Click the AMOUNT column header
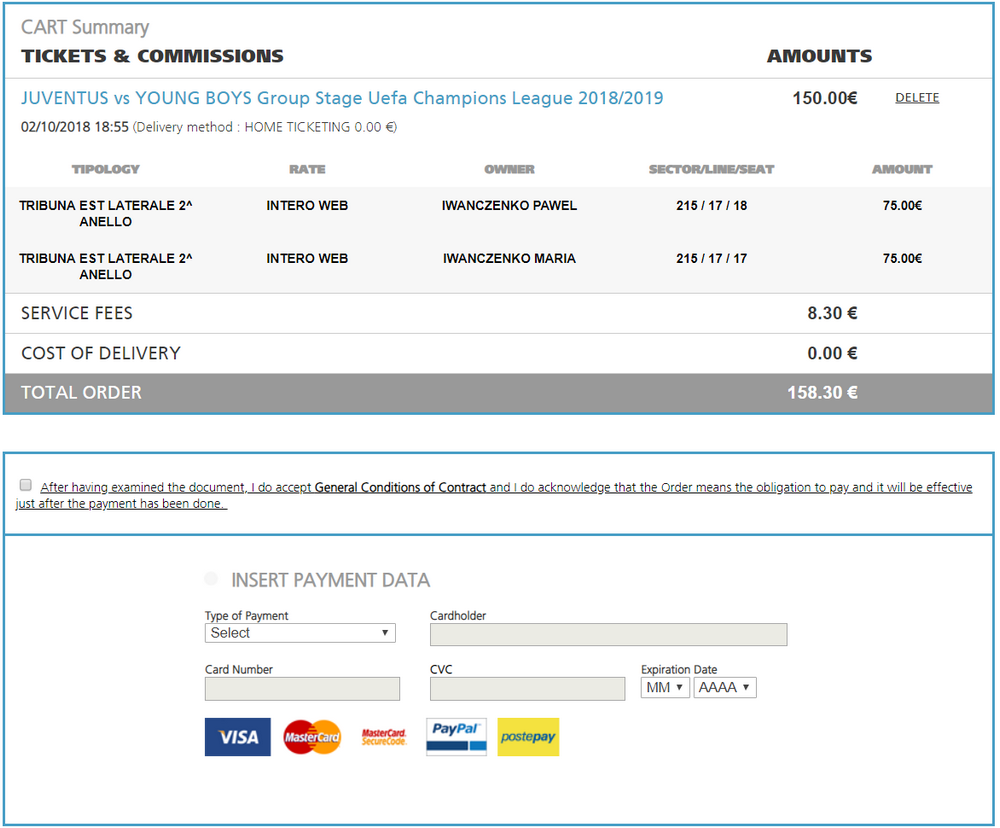 point(902,169)
